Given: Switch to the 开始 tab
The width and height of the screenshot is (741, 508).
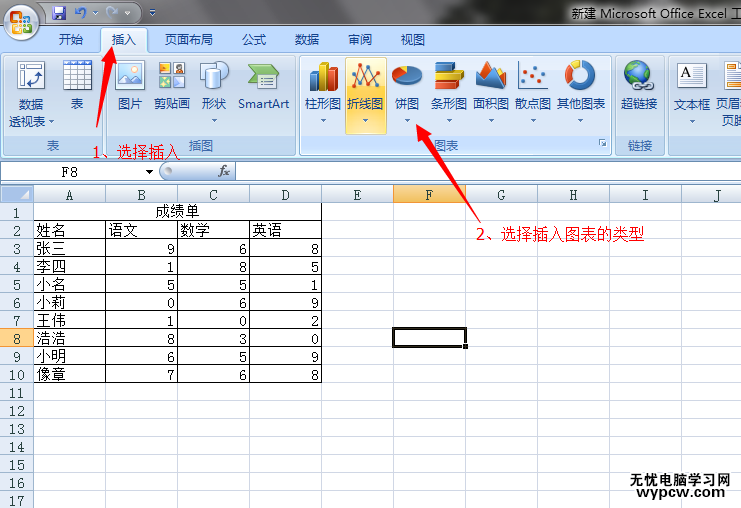Looking at the screenshot, I should [x=70, y=40].
